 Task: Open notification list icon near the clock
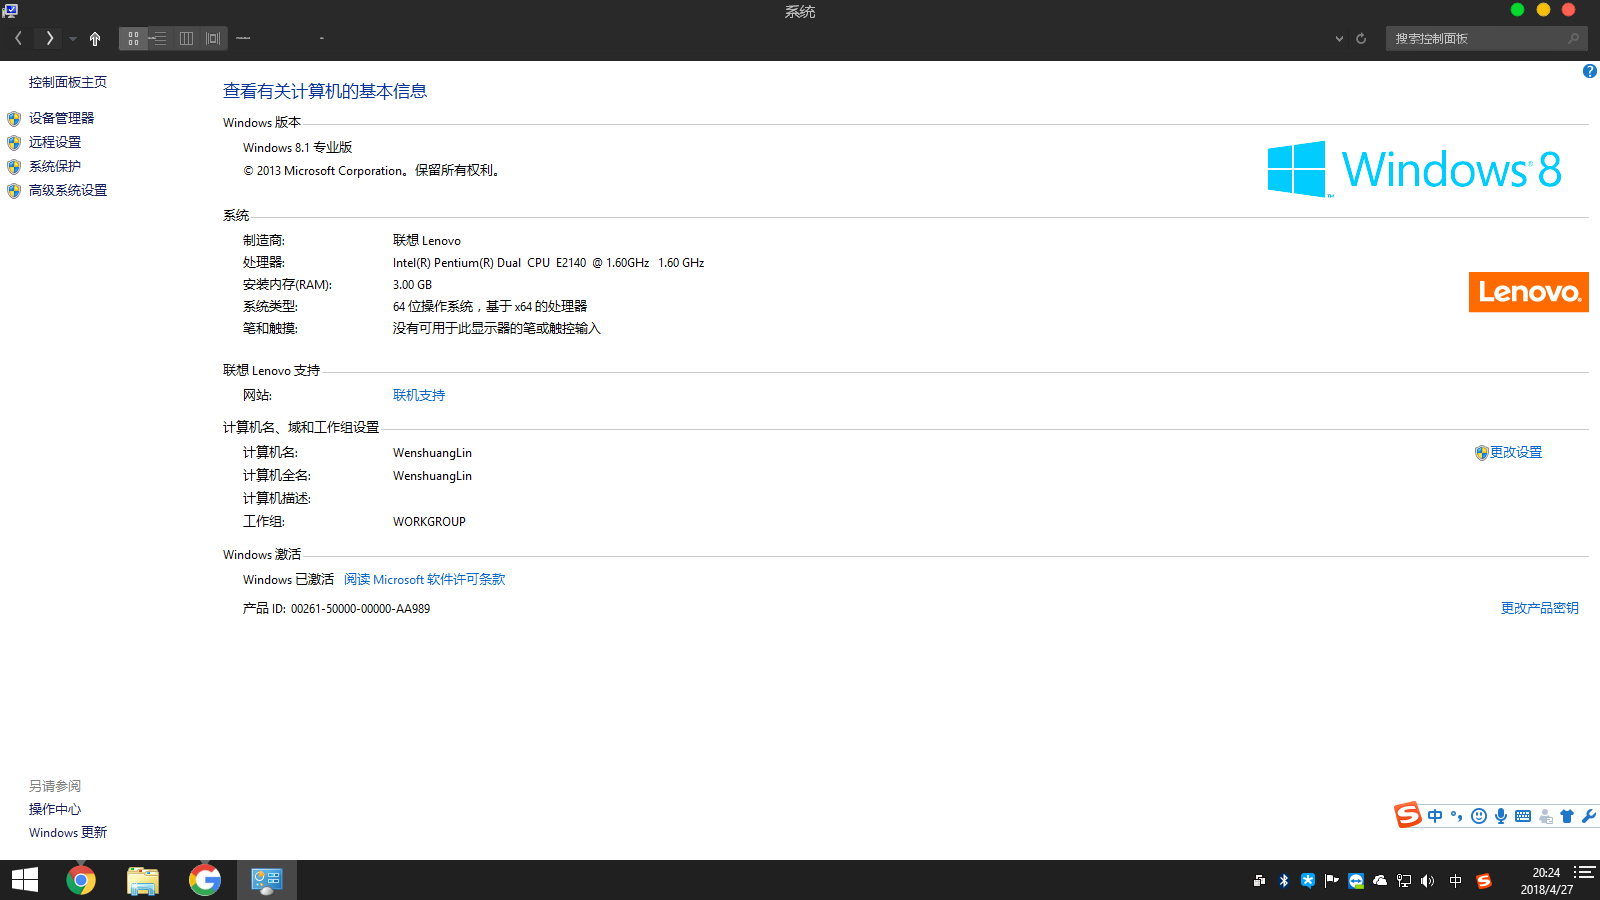[x=1584, y=872]
